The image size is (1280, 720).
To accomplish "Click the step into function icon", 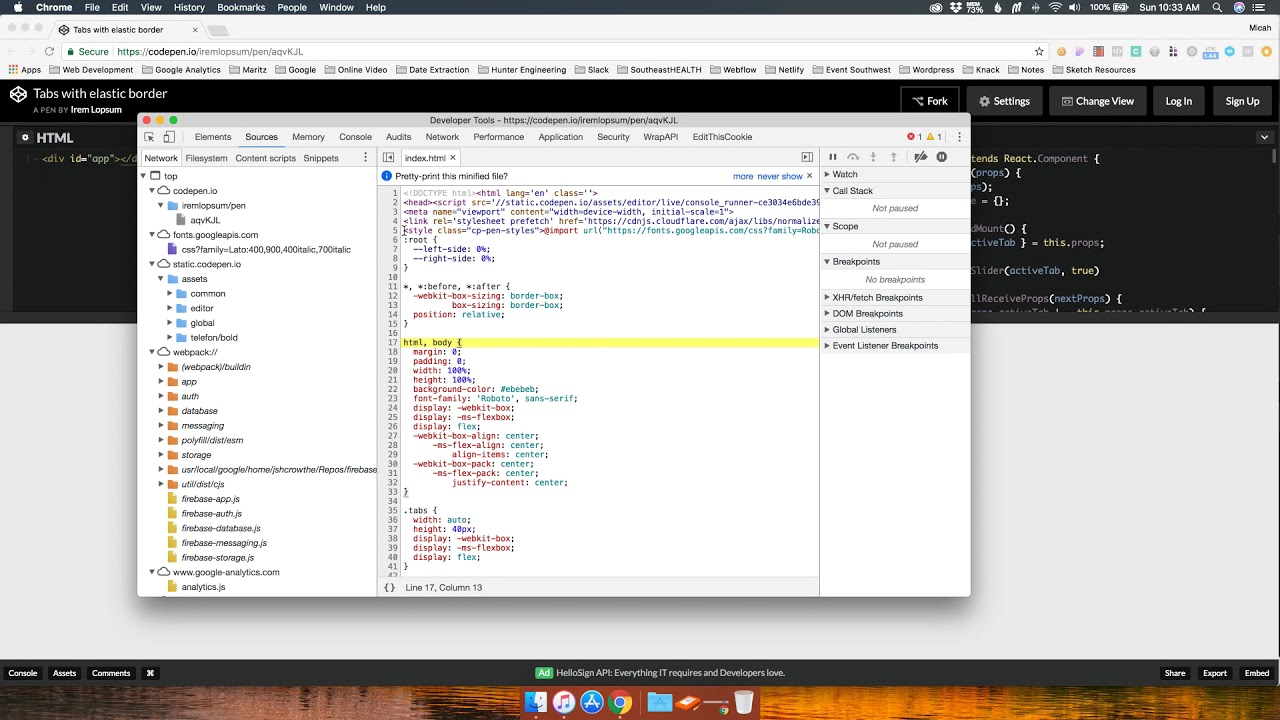I will [x=873, y=157].
